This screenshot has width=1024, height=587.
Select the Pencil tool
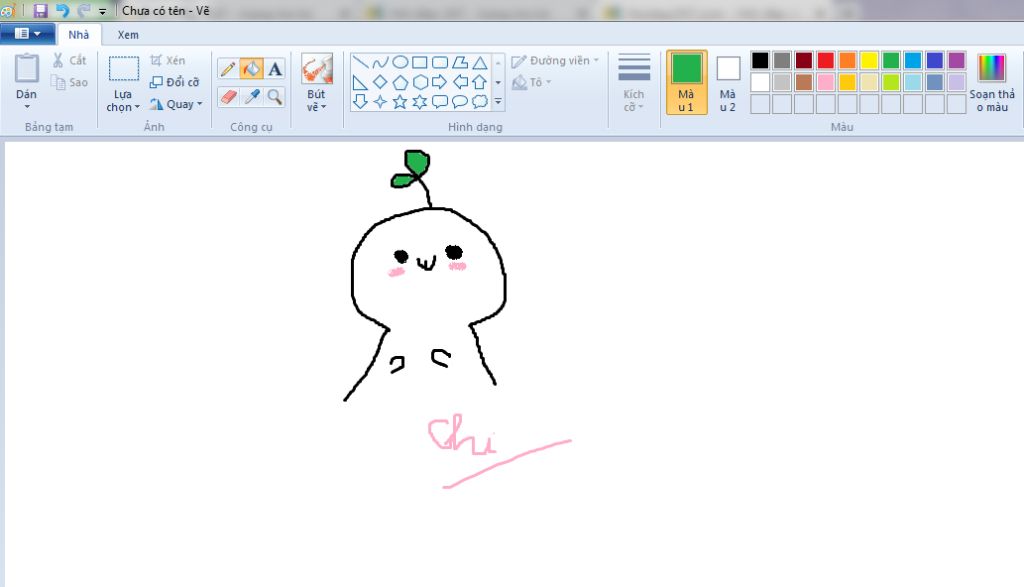click(x=228, y=69)
